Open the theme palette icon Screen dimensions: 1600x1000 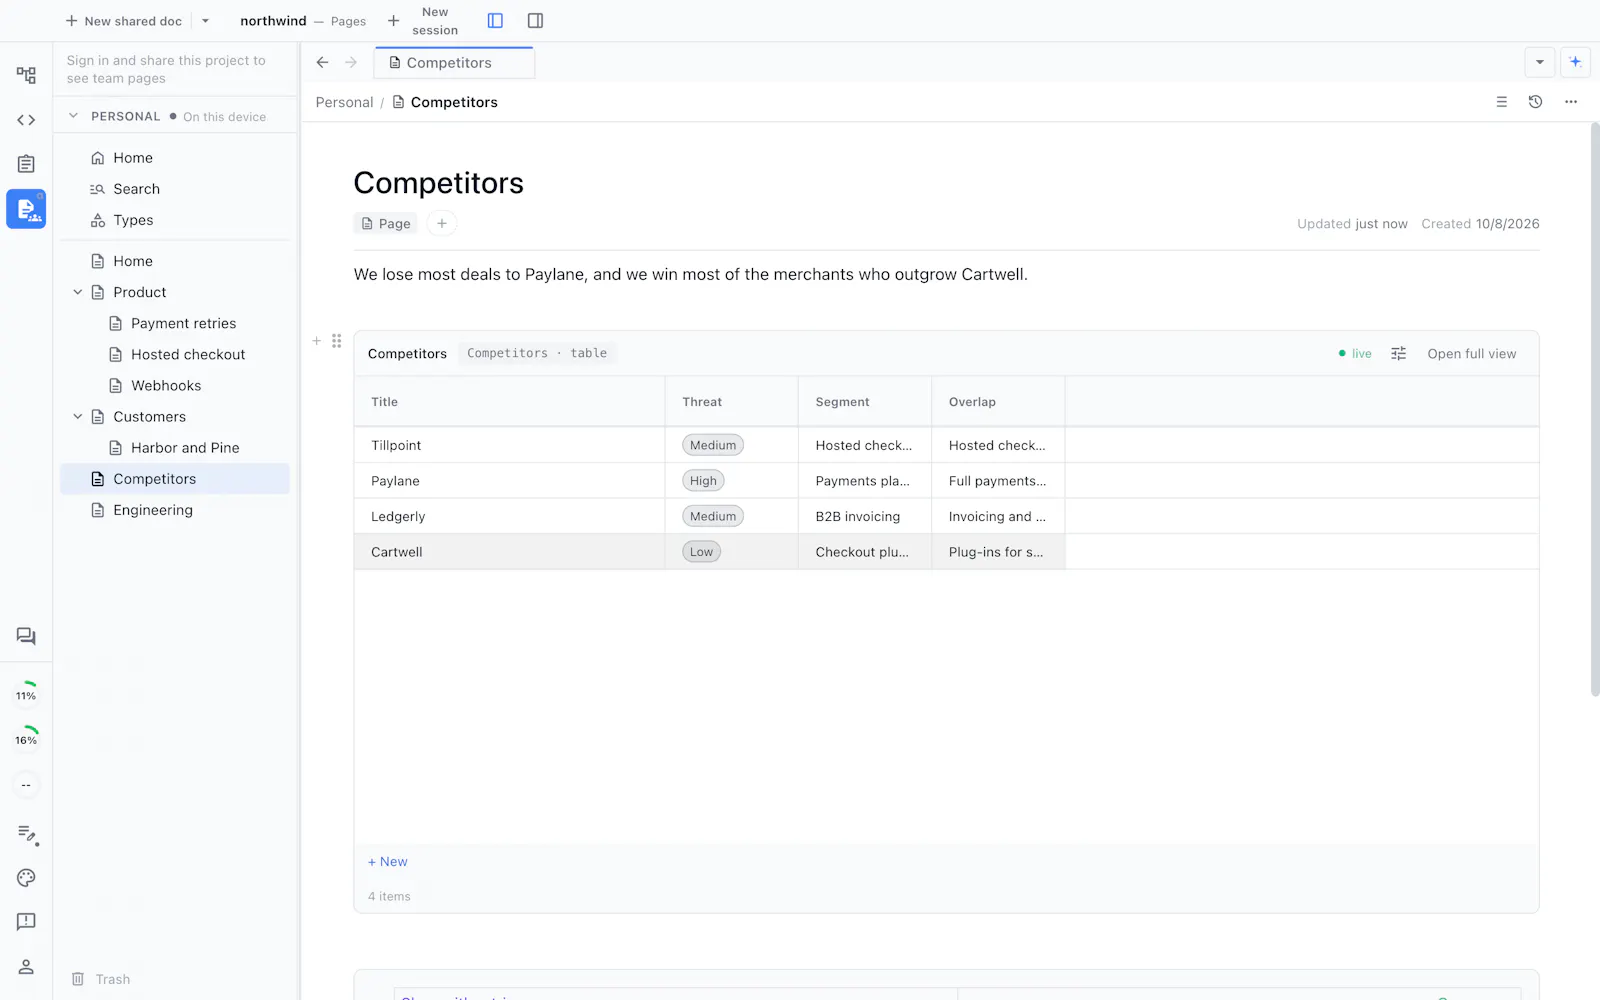tap(26, 878)
